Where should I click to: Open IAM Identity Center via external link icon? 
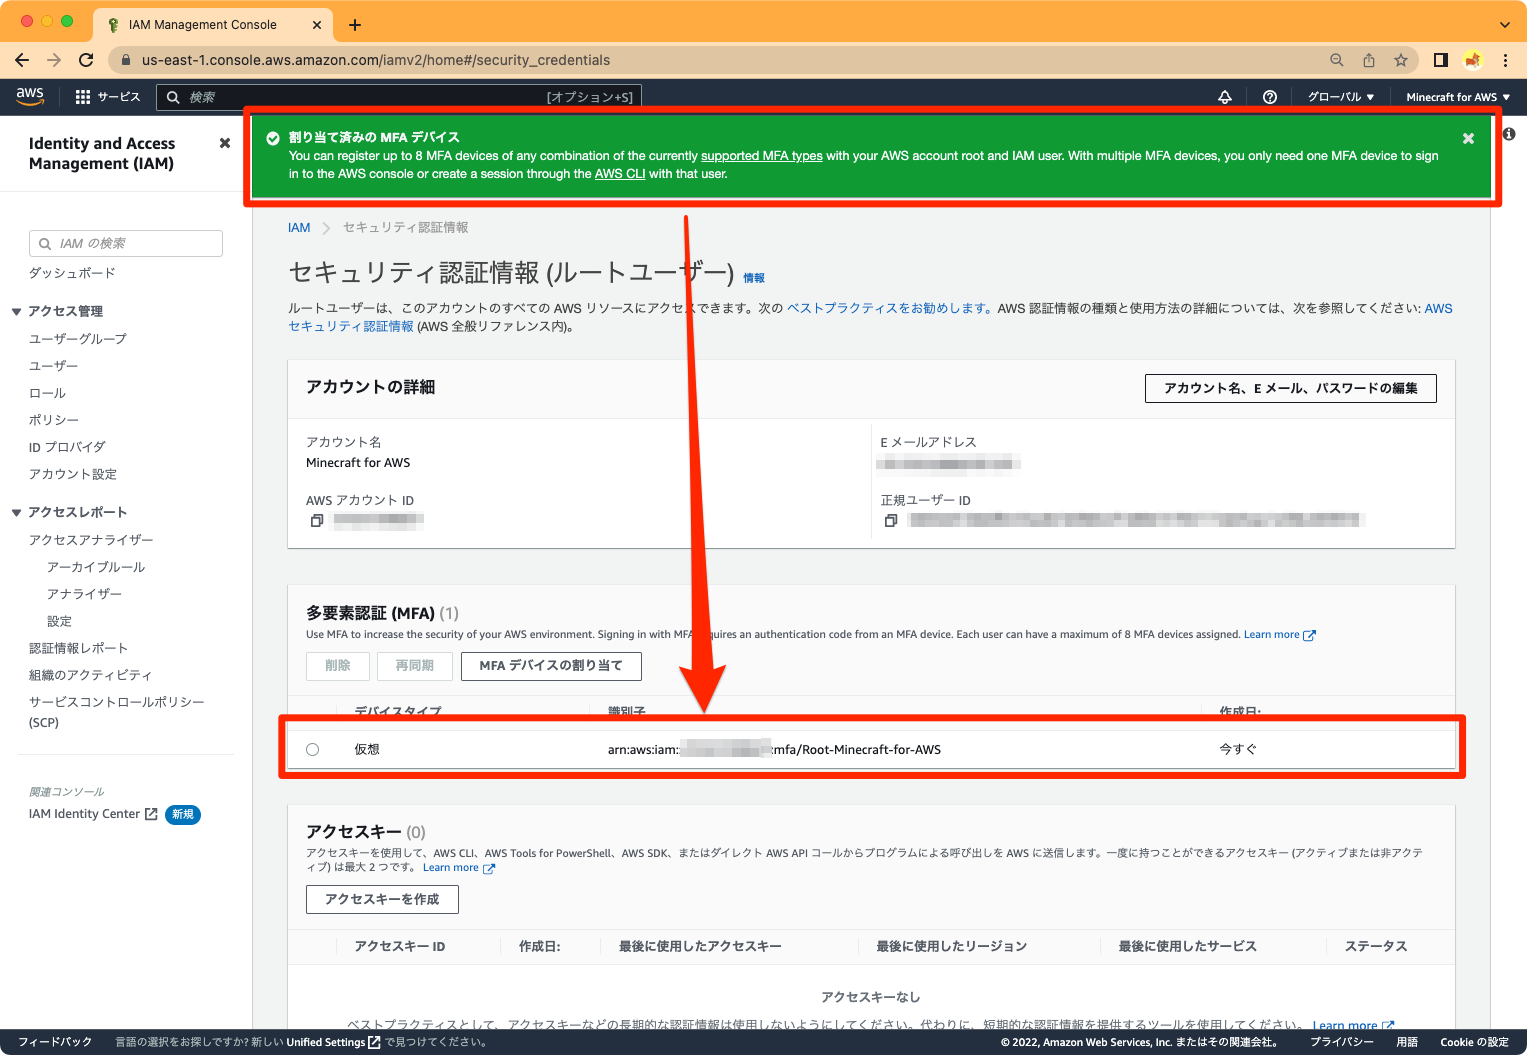point(151,813)
